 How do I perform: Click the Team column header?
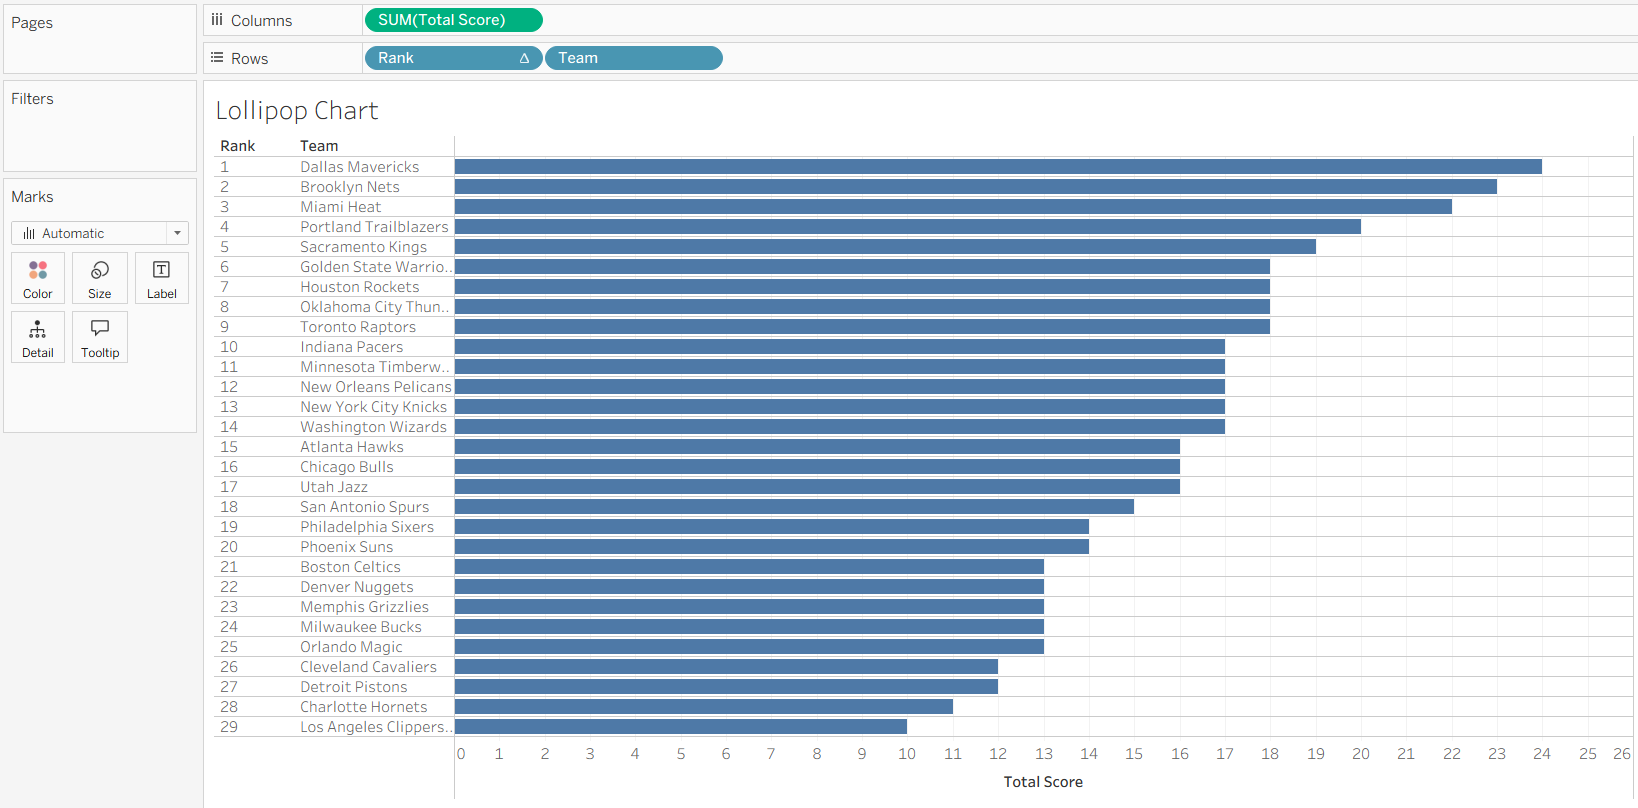pyautogui.click(x=319, y=146)
